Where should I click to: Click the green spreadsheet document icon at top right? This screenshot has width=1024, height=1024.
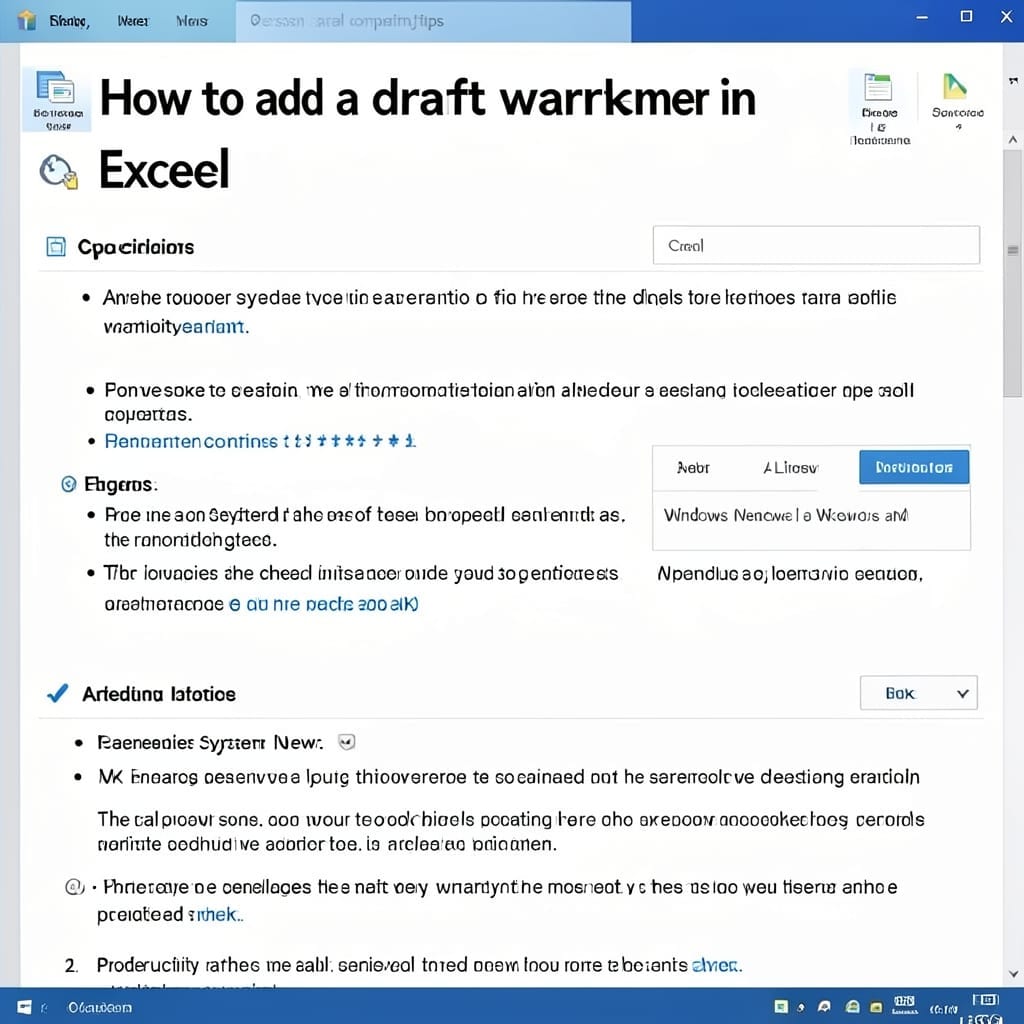878,86
